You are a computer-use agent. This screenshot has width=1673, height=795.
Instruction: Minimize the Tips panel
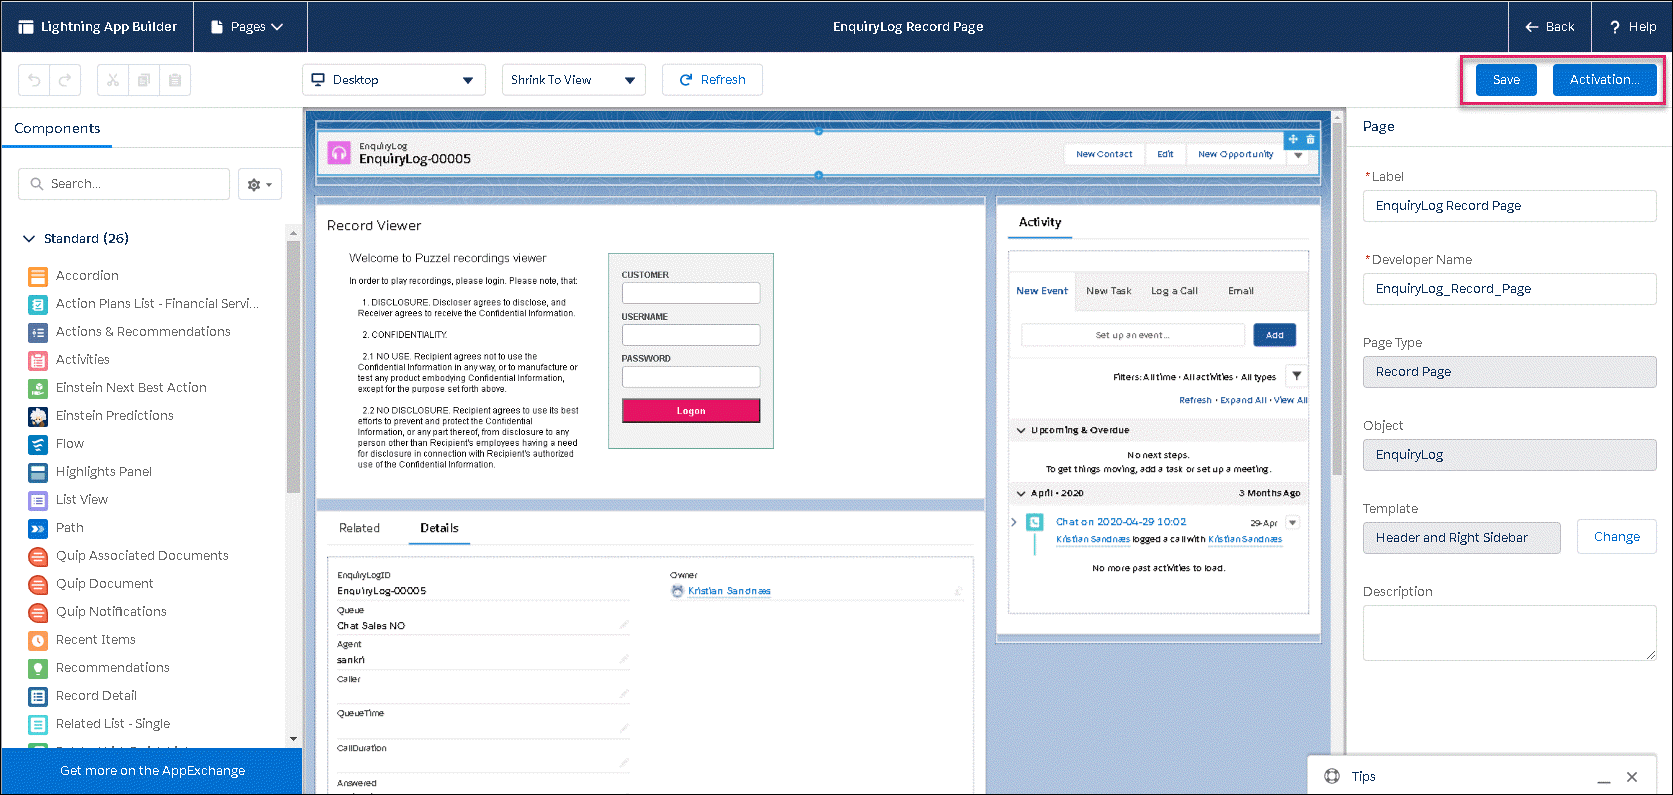coord(1603,777)
